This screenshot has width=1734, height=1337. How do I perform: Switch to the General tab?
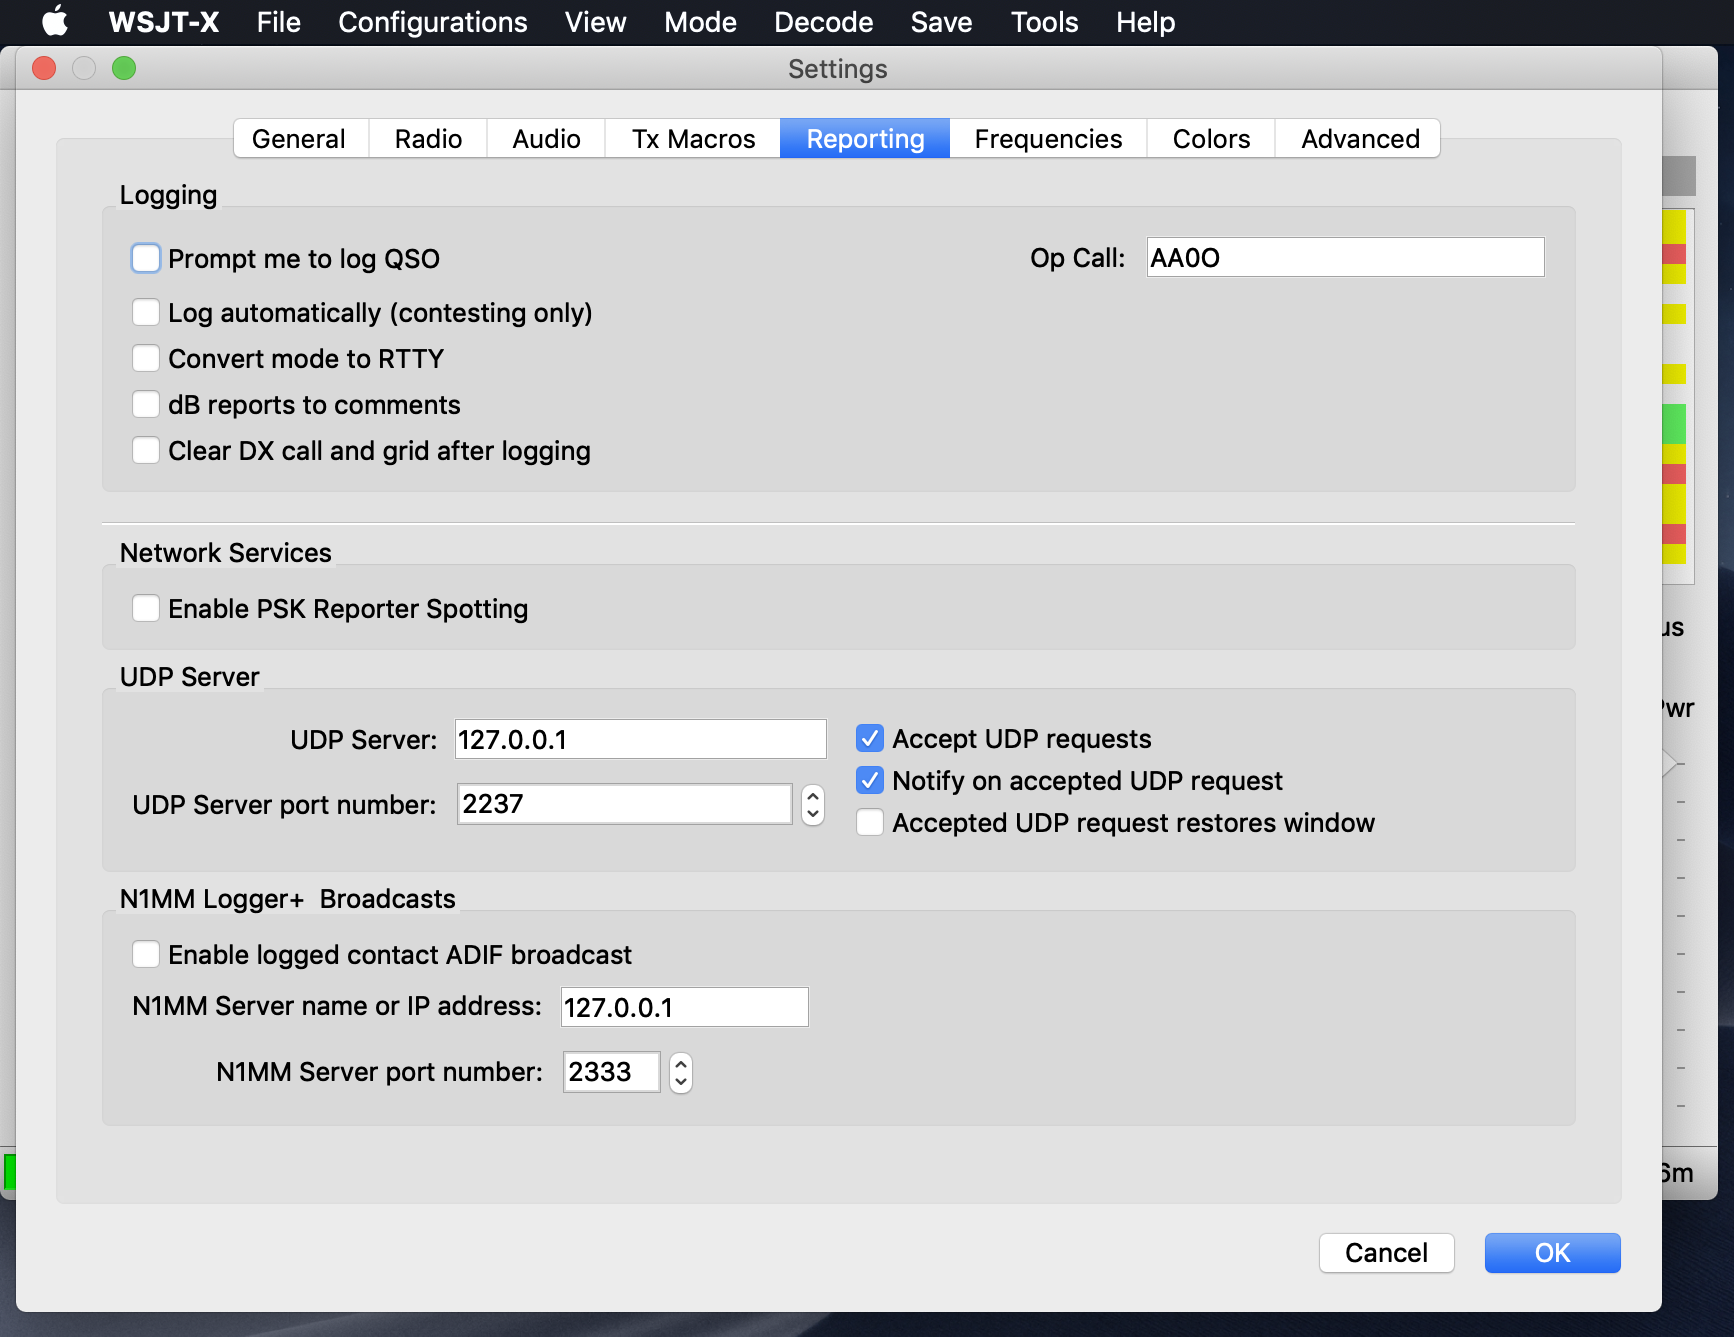[299, 139]
